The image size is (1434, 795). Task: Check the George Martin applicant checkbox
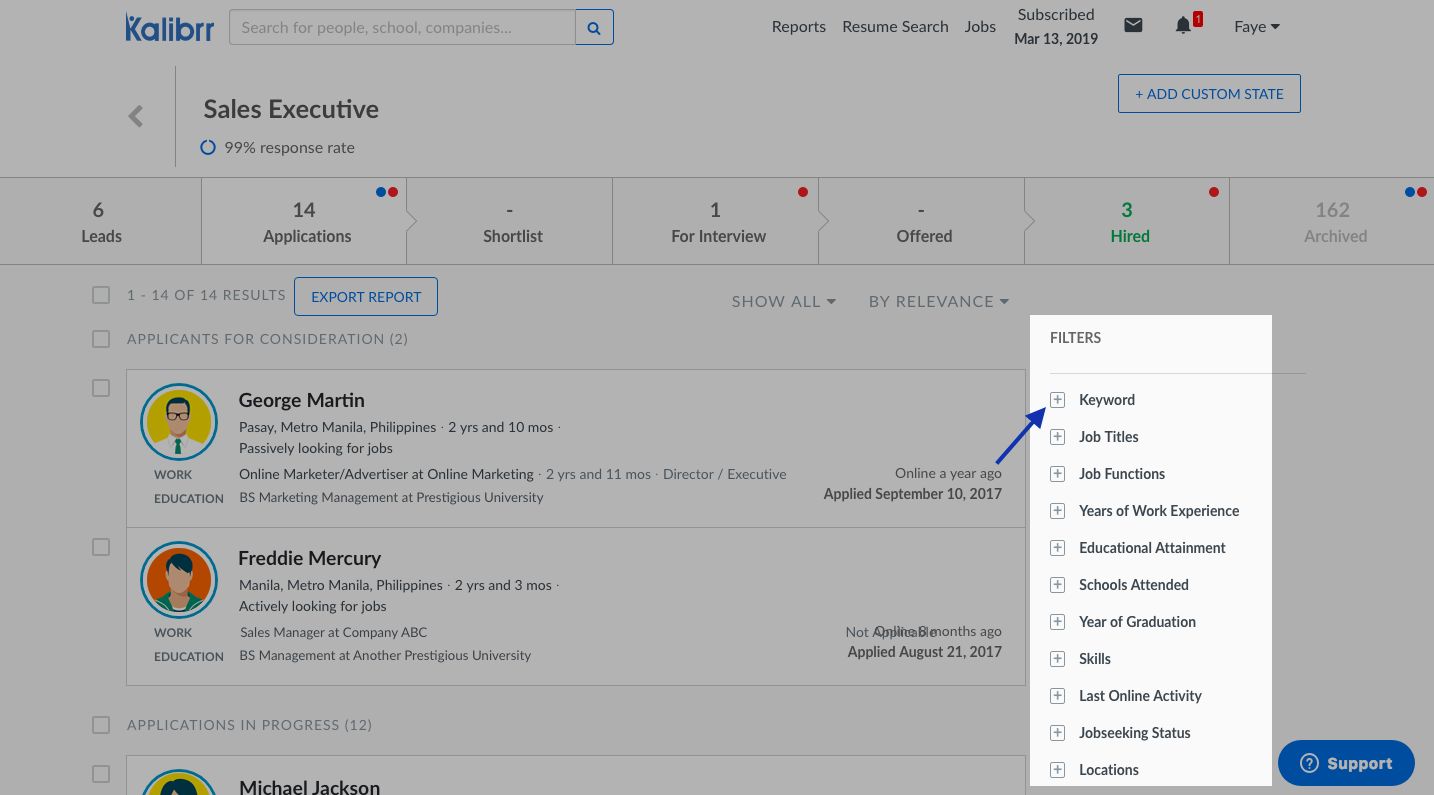coord(101,388)
